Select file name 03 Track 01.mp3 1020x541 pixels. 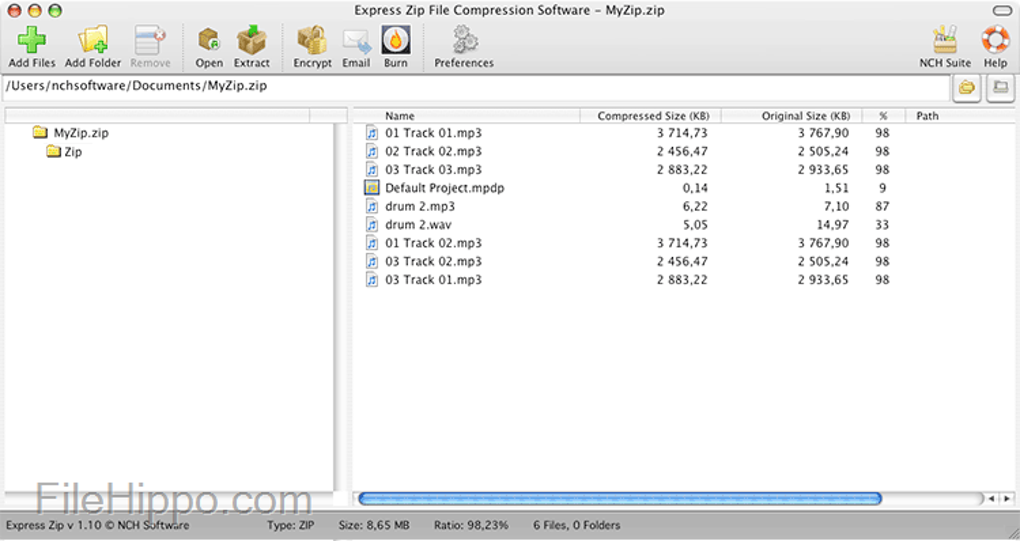coord(433,280)
